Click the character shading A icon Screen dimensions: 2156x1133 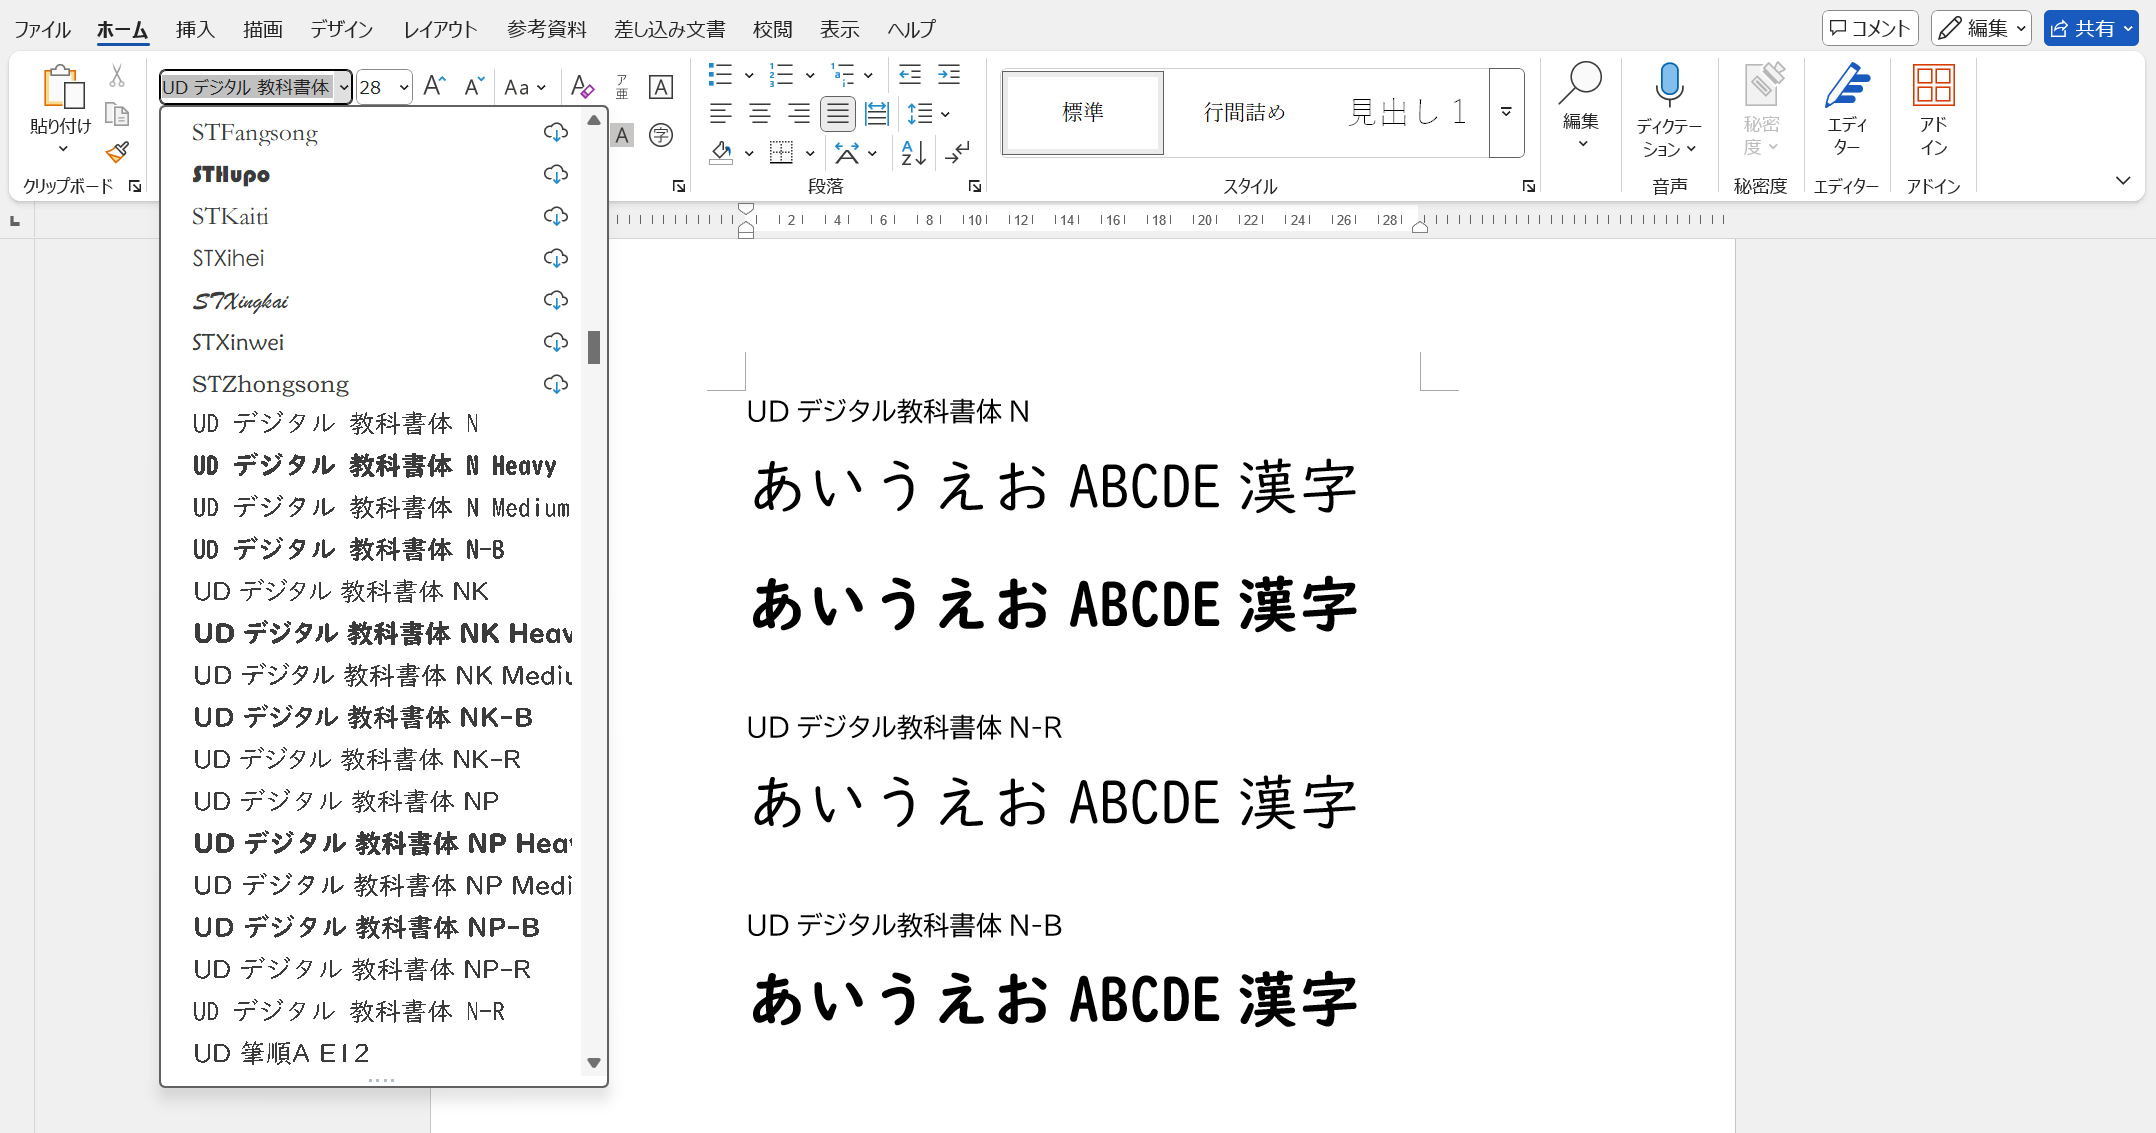tap(622, 134)
